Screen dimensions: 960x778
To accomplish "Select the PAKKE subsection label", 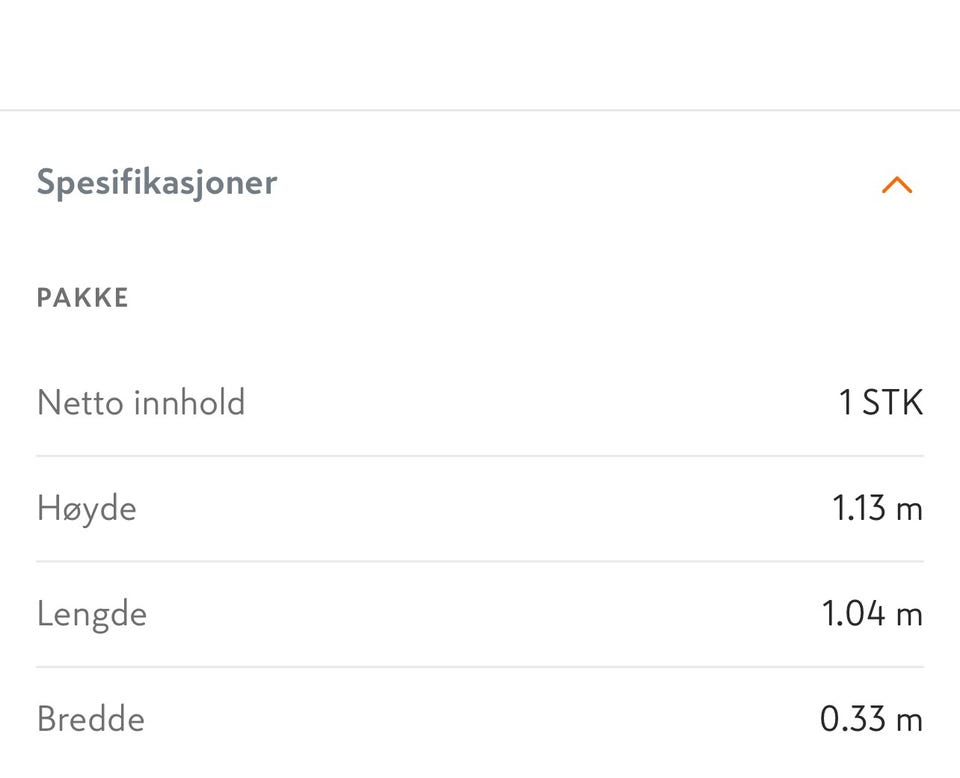I will pos(83,298).
